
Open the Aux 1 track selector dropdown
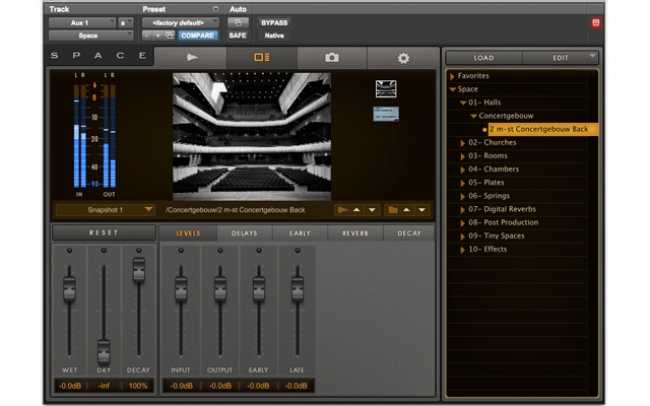[x=82, y=23]
